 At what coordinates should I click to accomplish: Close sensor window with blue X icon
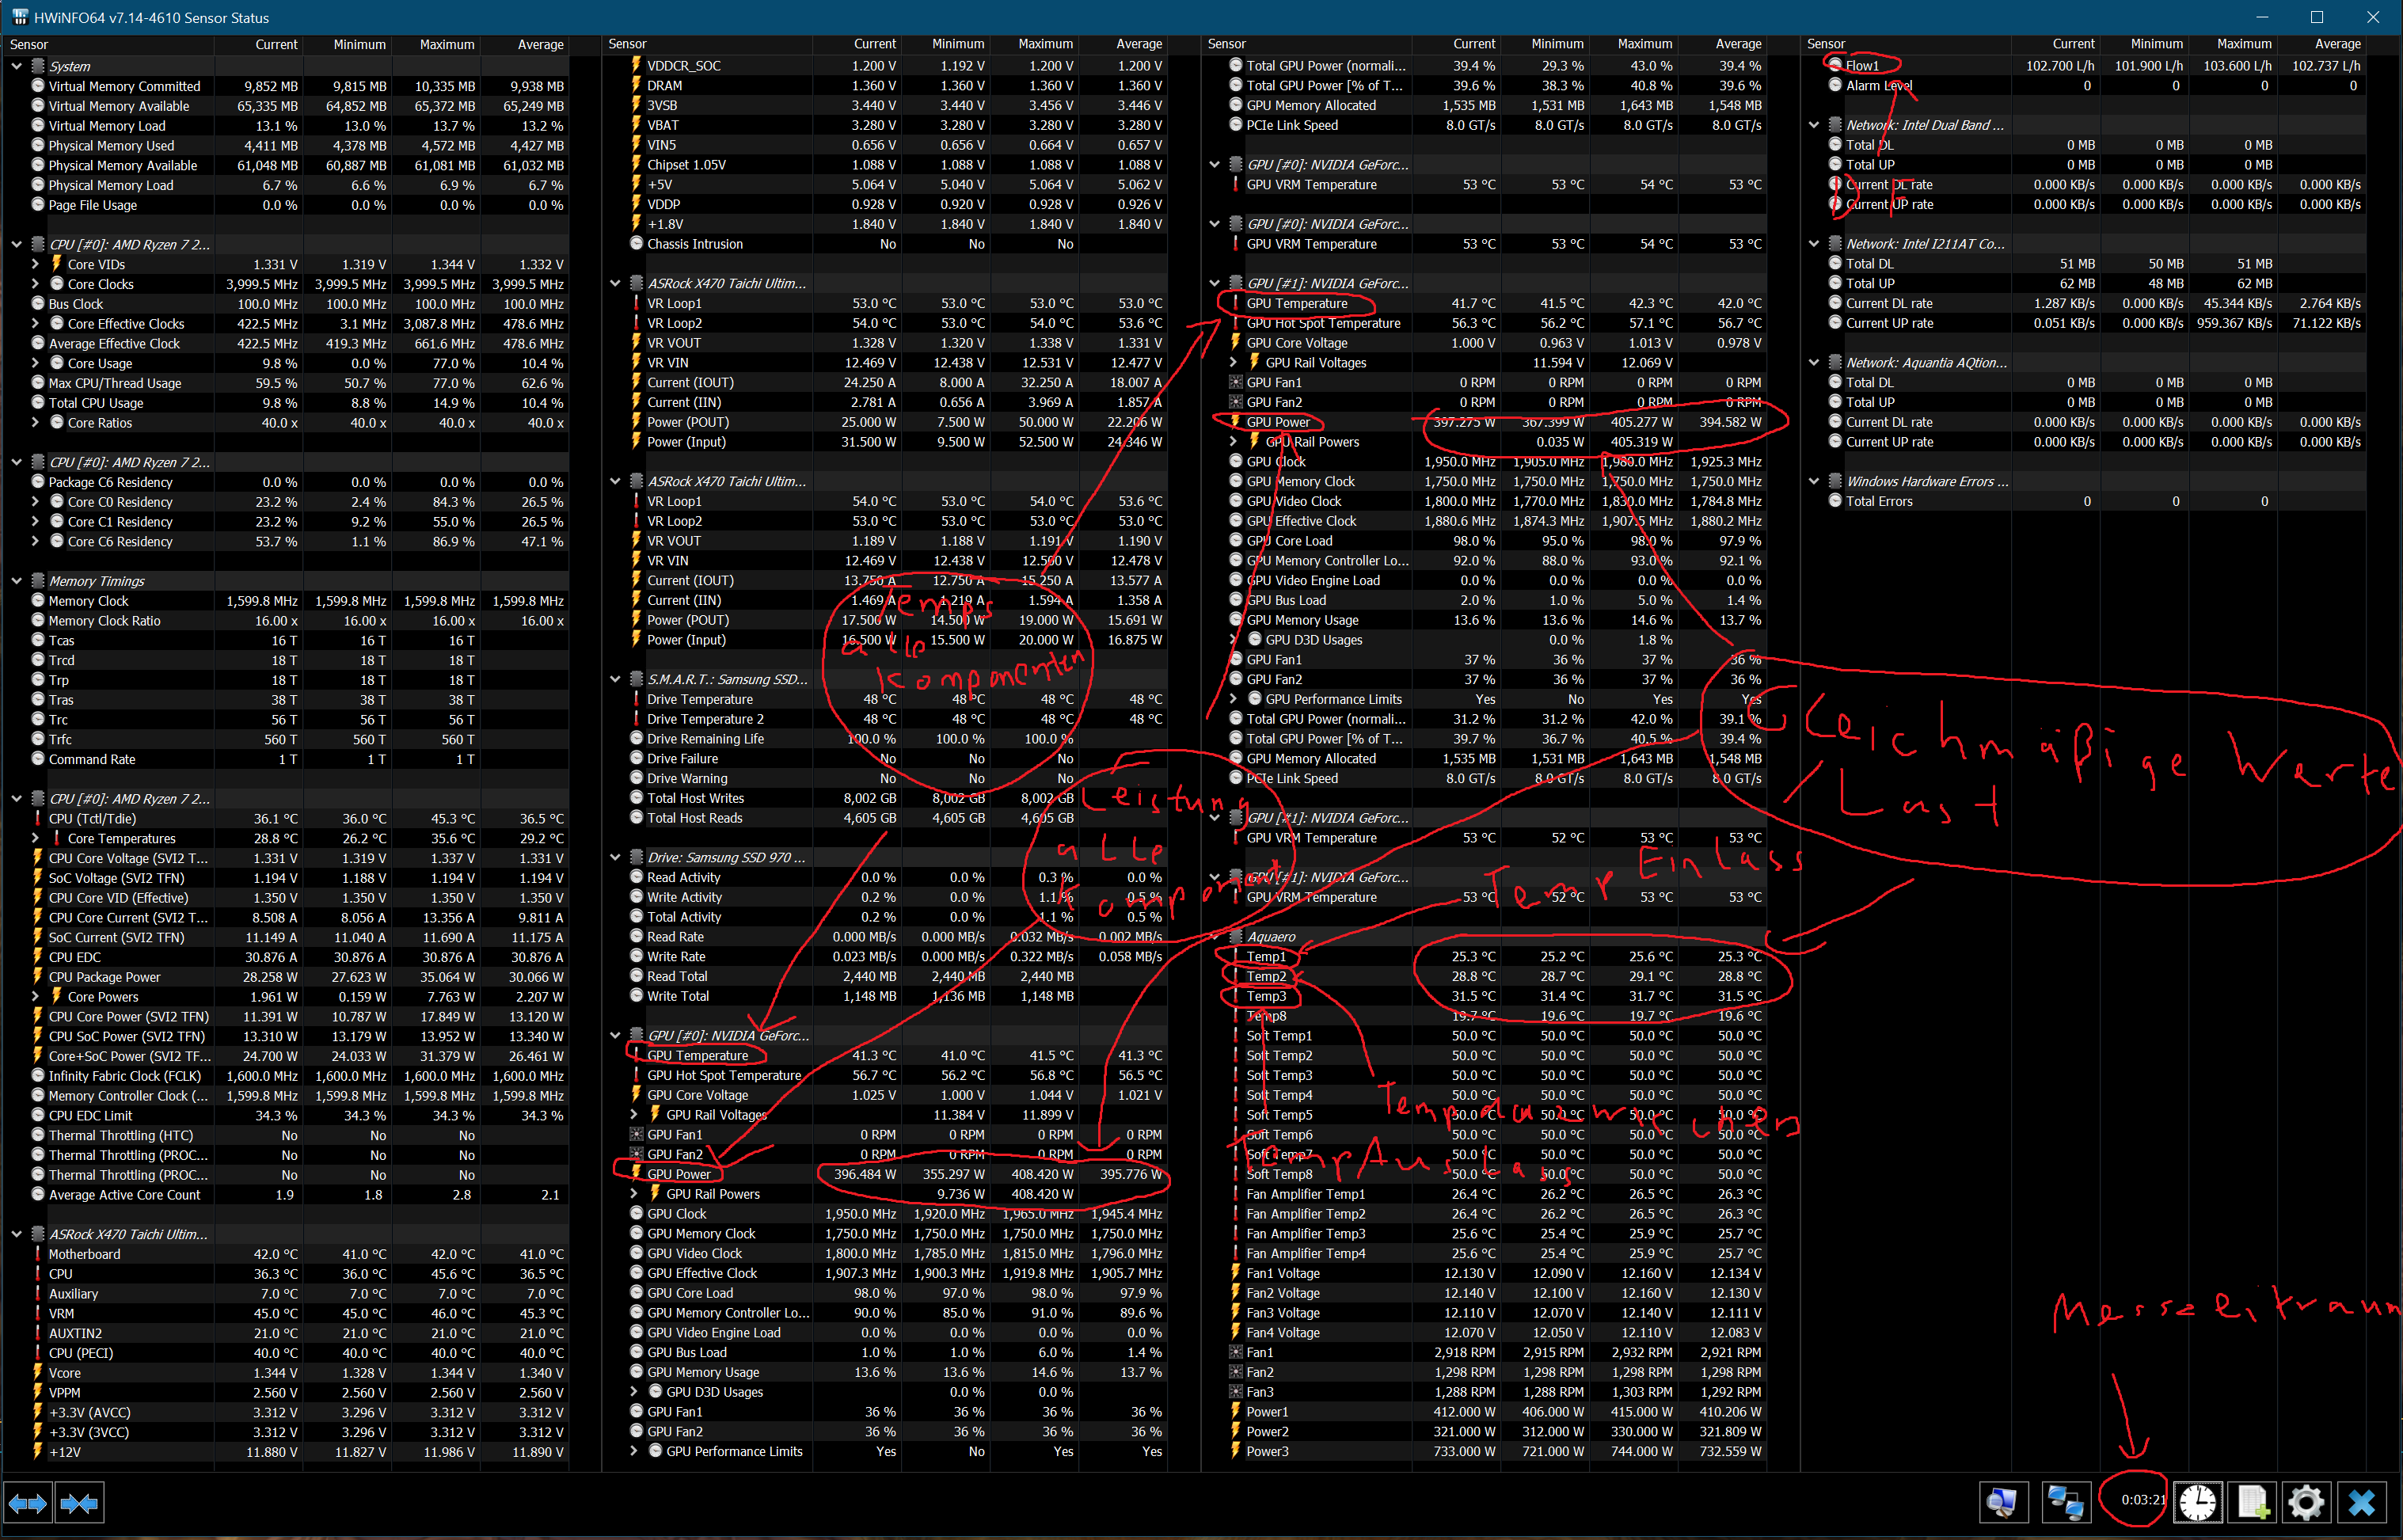[2362, 1502]
